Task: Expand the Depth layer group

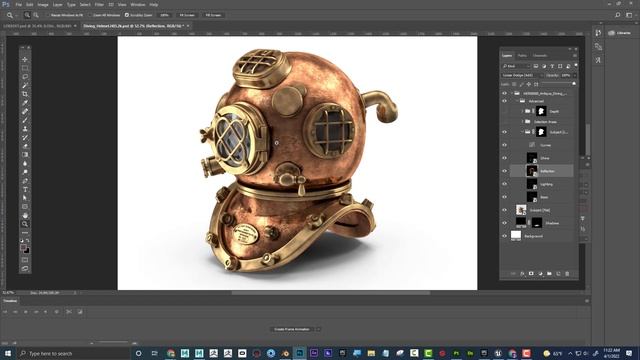Action: [522, 111]
